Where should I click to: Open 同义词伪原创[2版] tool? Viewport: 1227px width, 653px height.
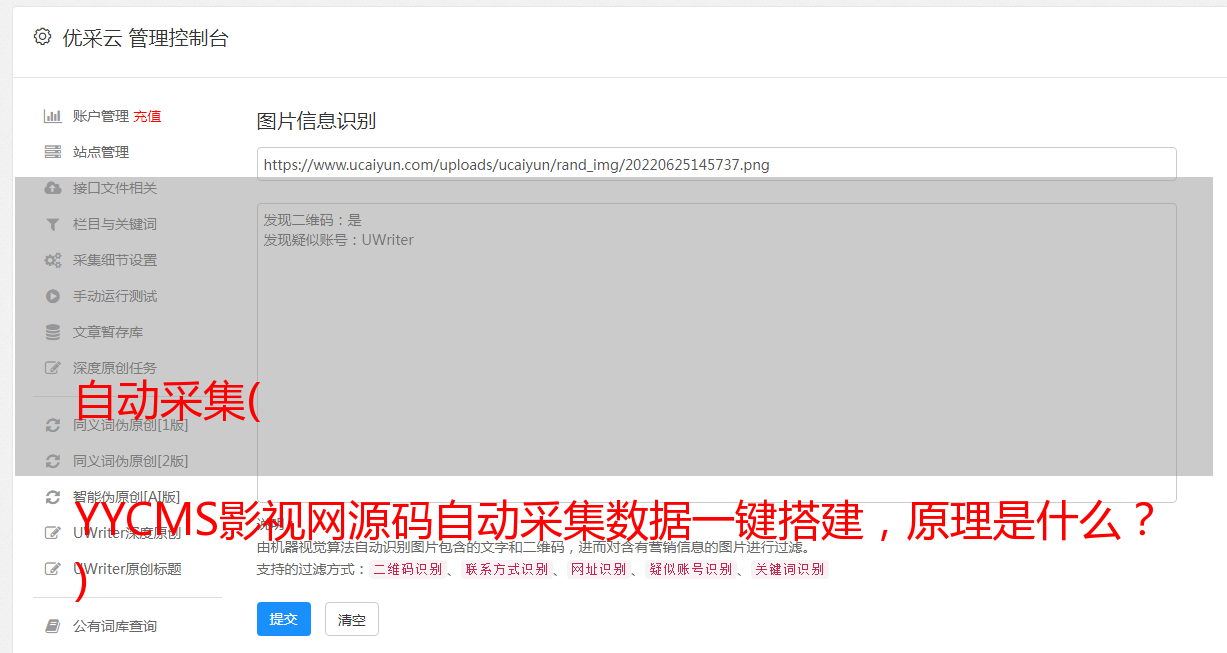pos(130,461)
